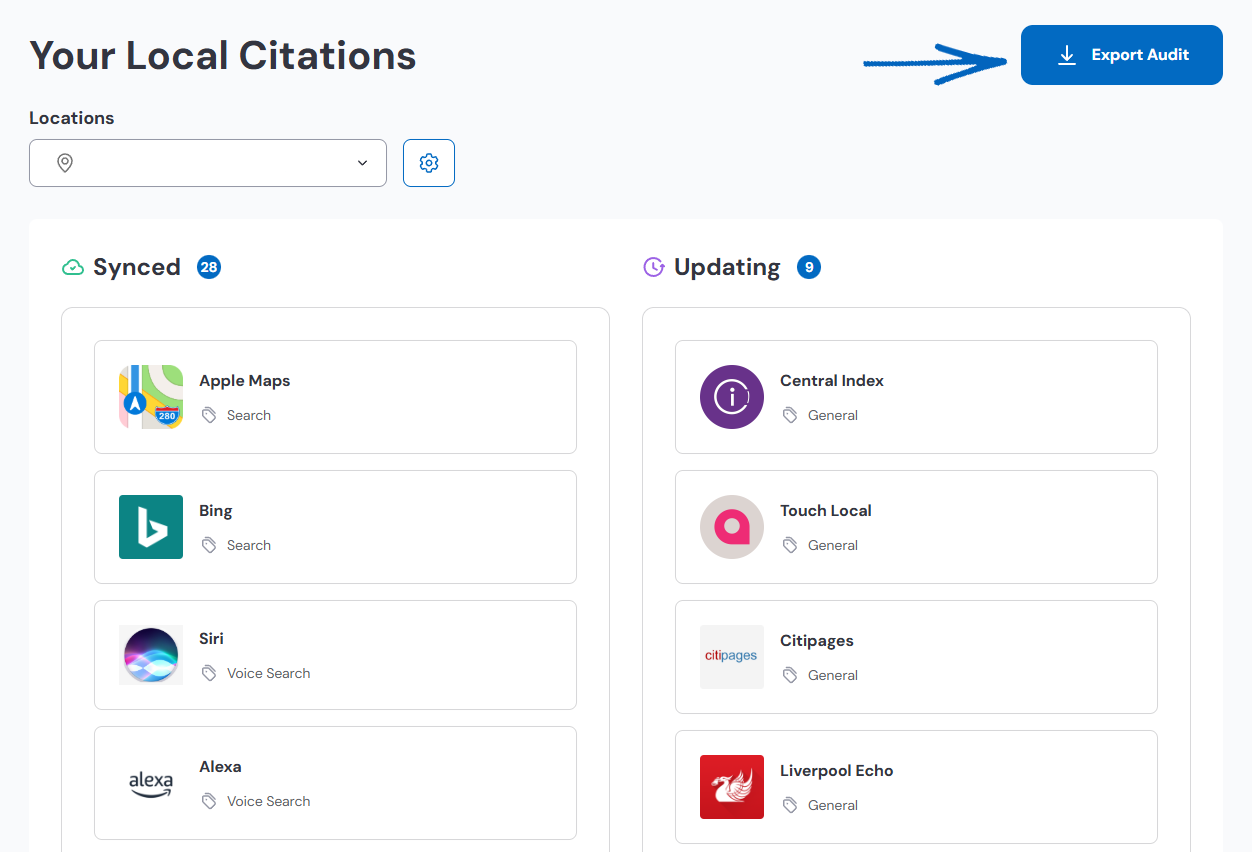Screen dimensions: 1252x852
Task: Open the Apple Maps citation card
Action: (335, 397)
